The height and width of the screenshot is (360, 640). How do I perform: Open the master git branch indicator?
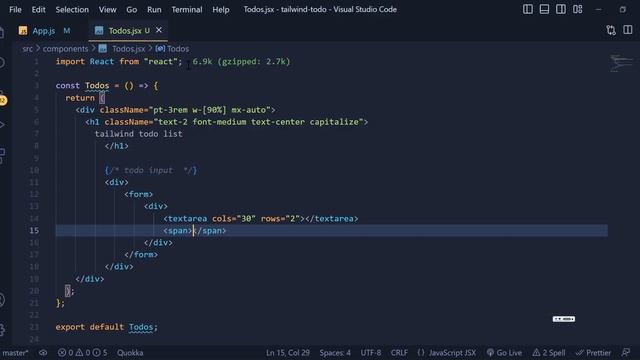pos(15,353)
